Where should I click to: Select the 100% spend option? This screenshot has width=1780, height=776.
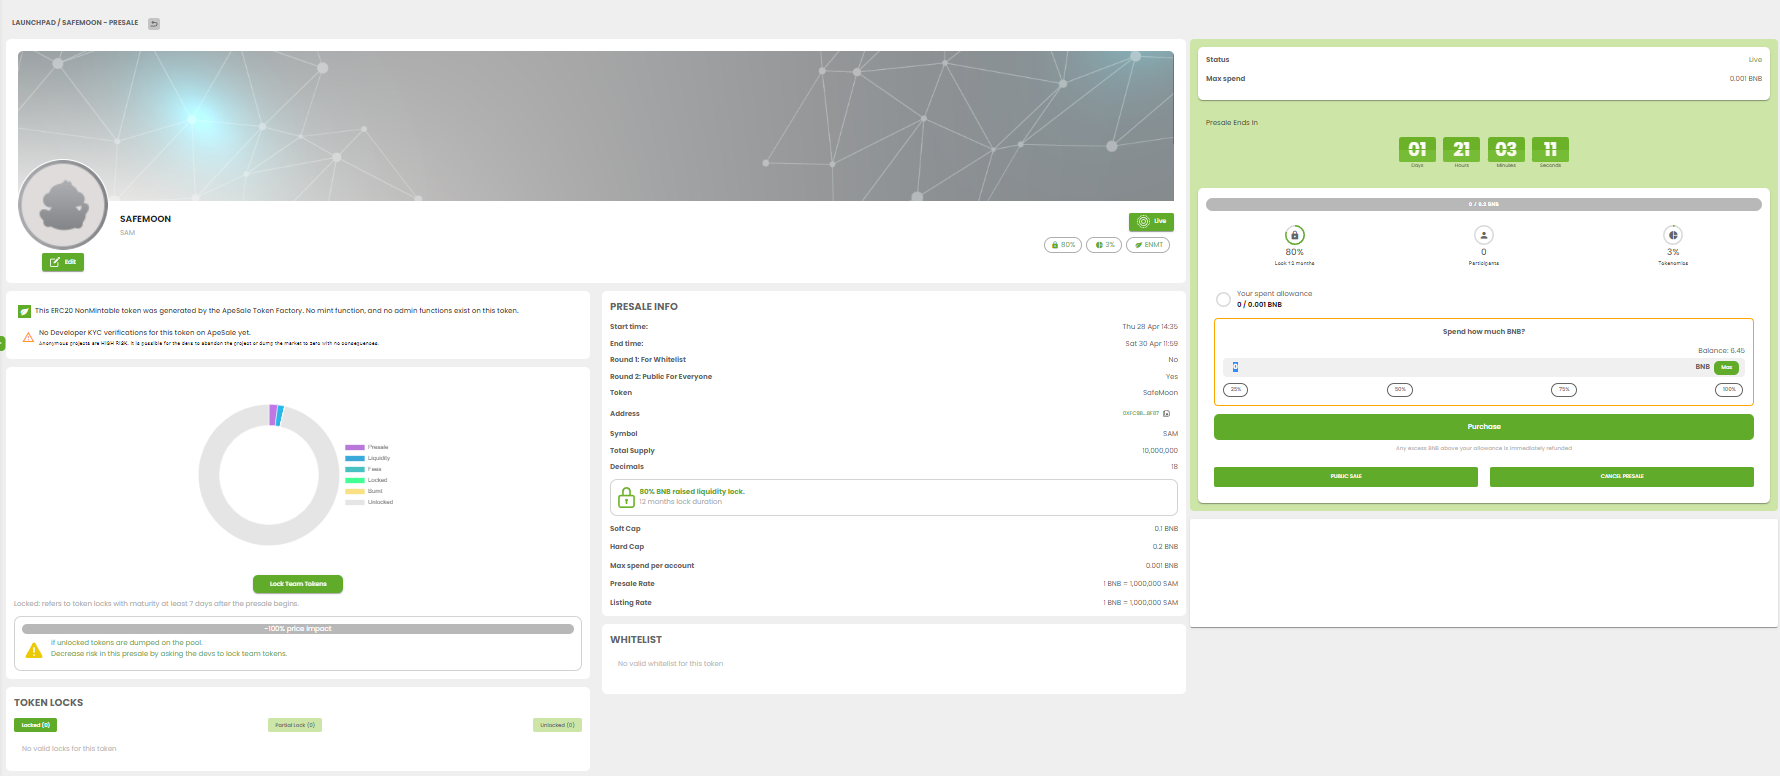pyautogui.click(x=1729, y=390)
